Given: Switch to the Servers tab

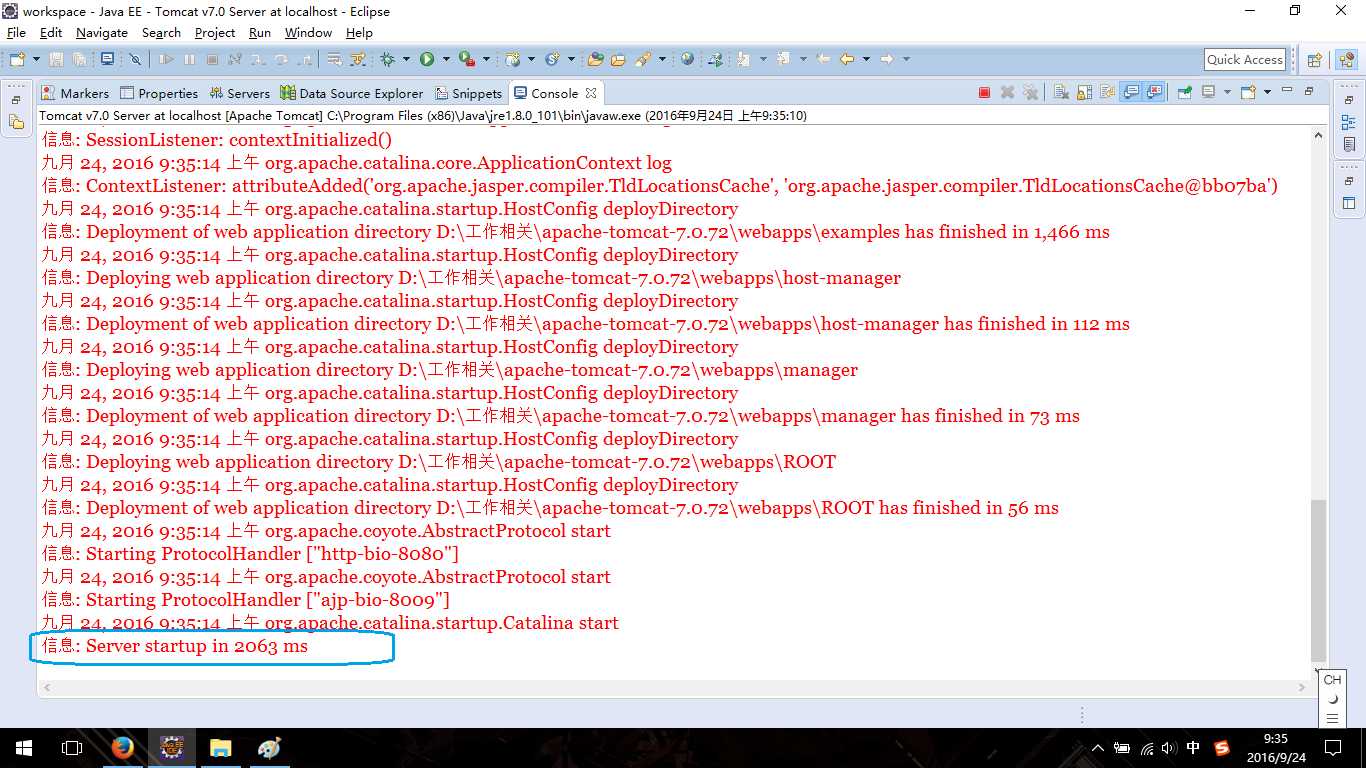Looking at the screenshot, I should point(239,93).
